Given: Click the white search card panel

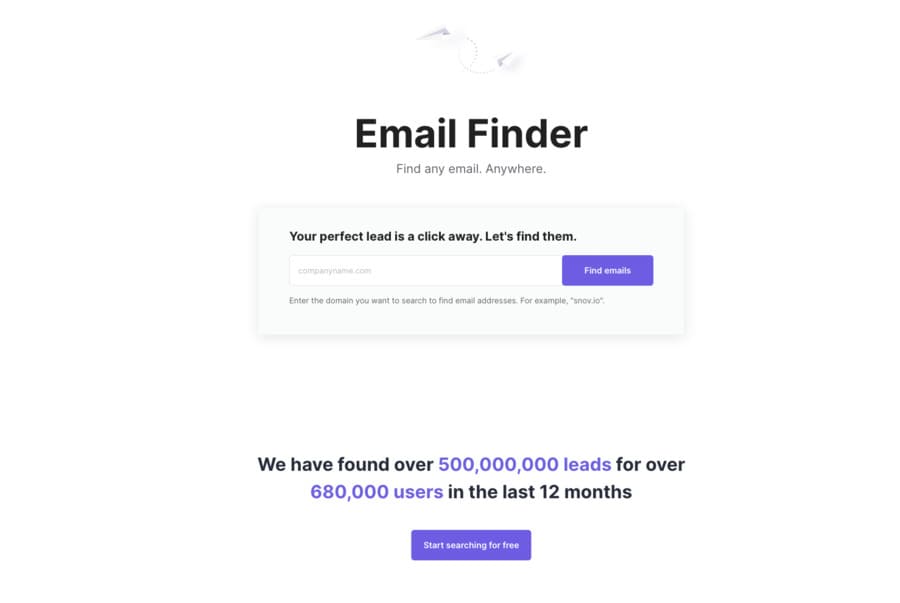Looking at the screenshot, I should pos(470,268).
